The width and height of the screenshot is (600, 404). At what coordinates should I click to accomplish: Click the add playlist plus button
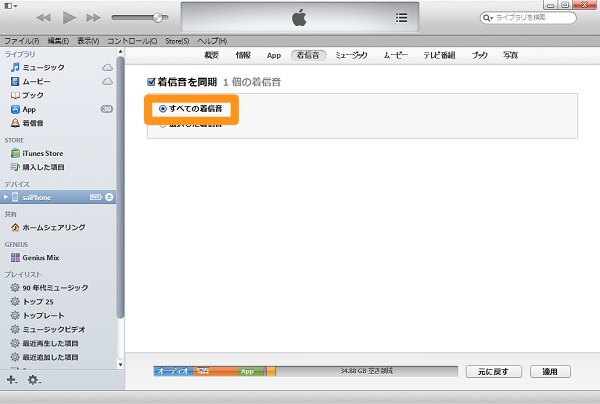click(12, 380)
